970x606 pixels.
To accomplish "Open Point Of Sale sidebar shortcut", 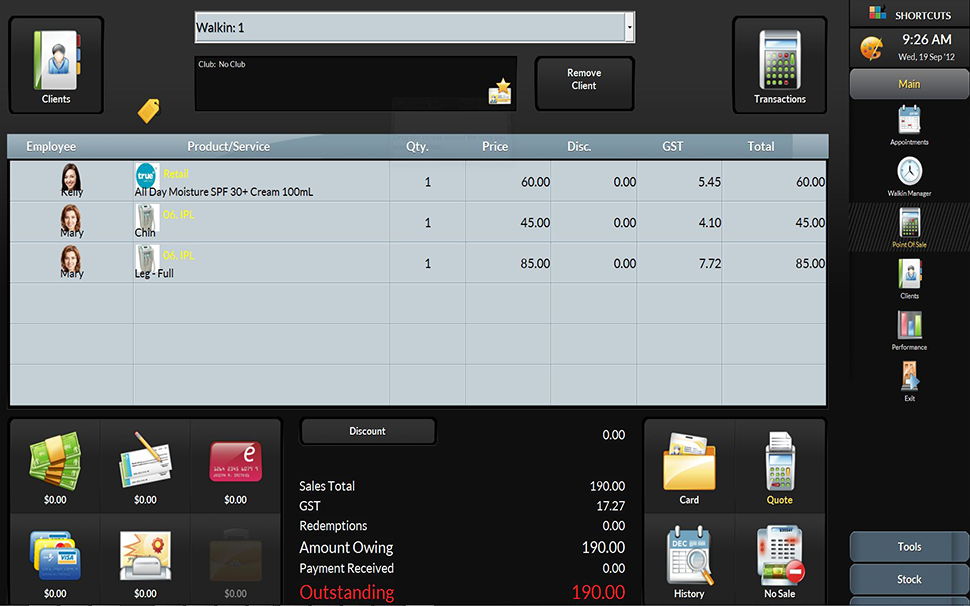I will (x=909, y=228).
